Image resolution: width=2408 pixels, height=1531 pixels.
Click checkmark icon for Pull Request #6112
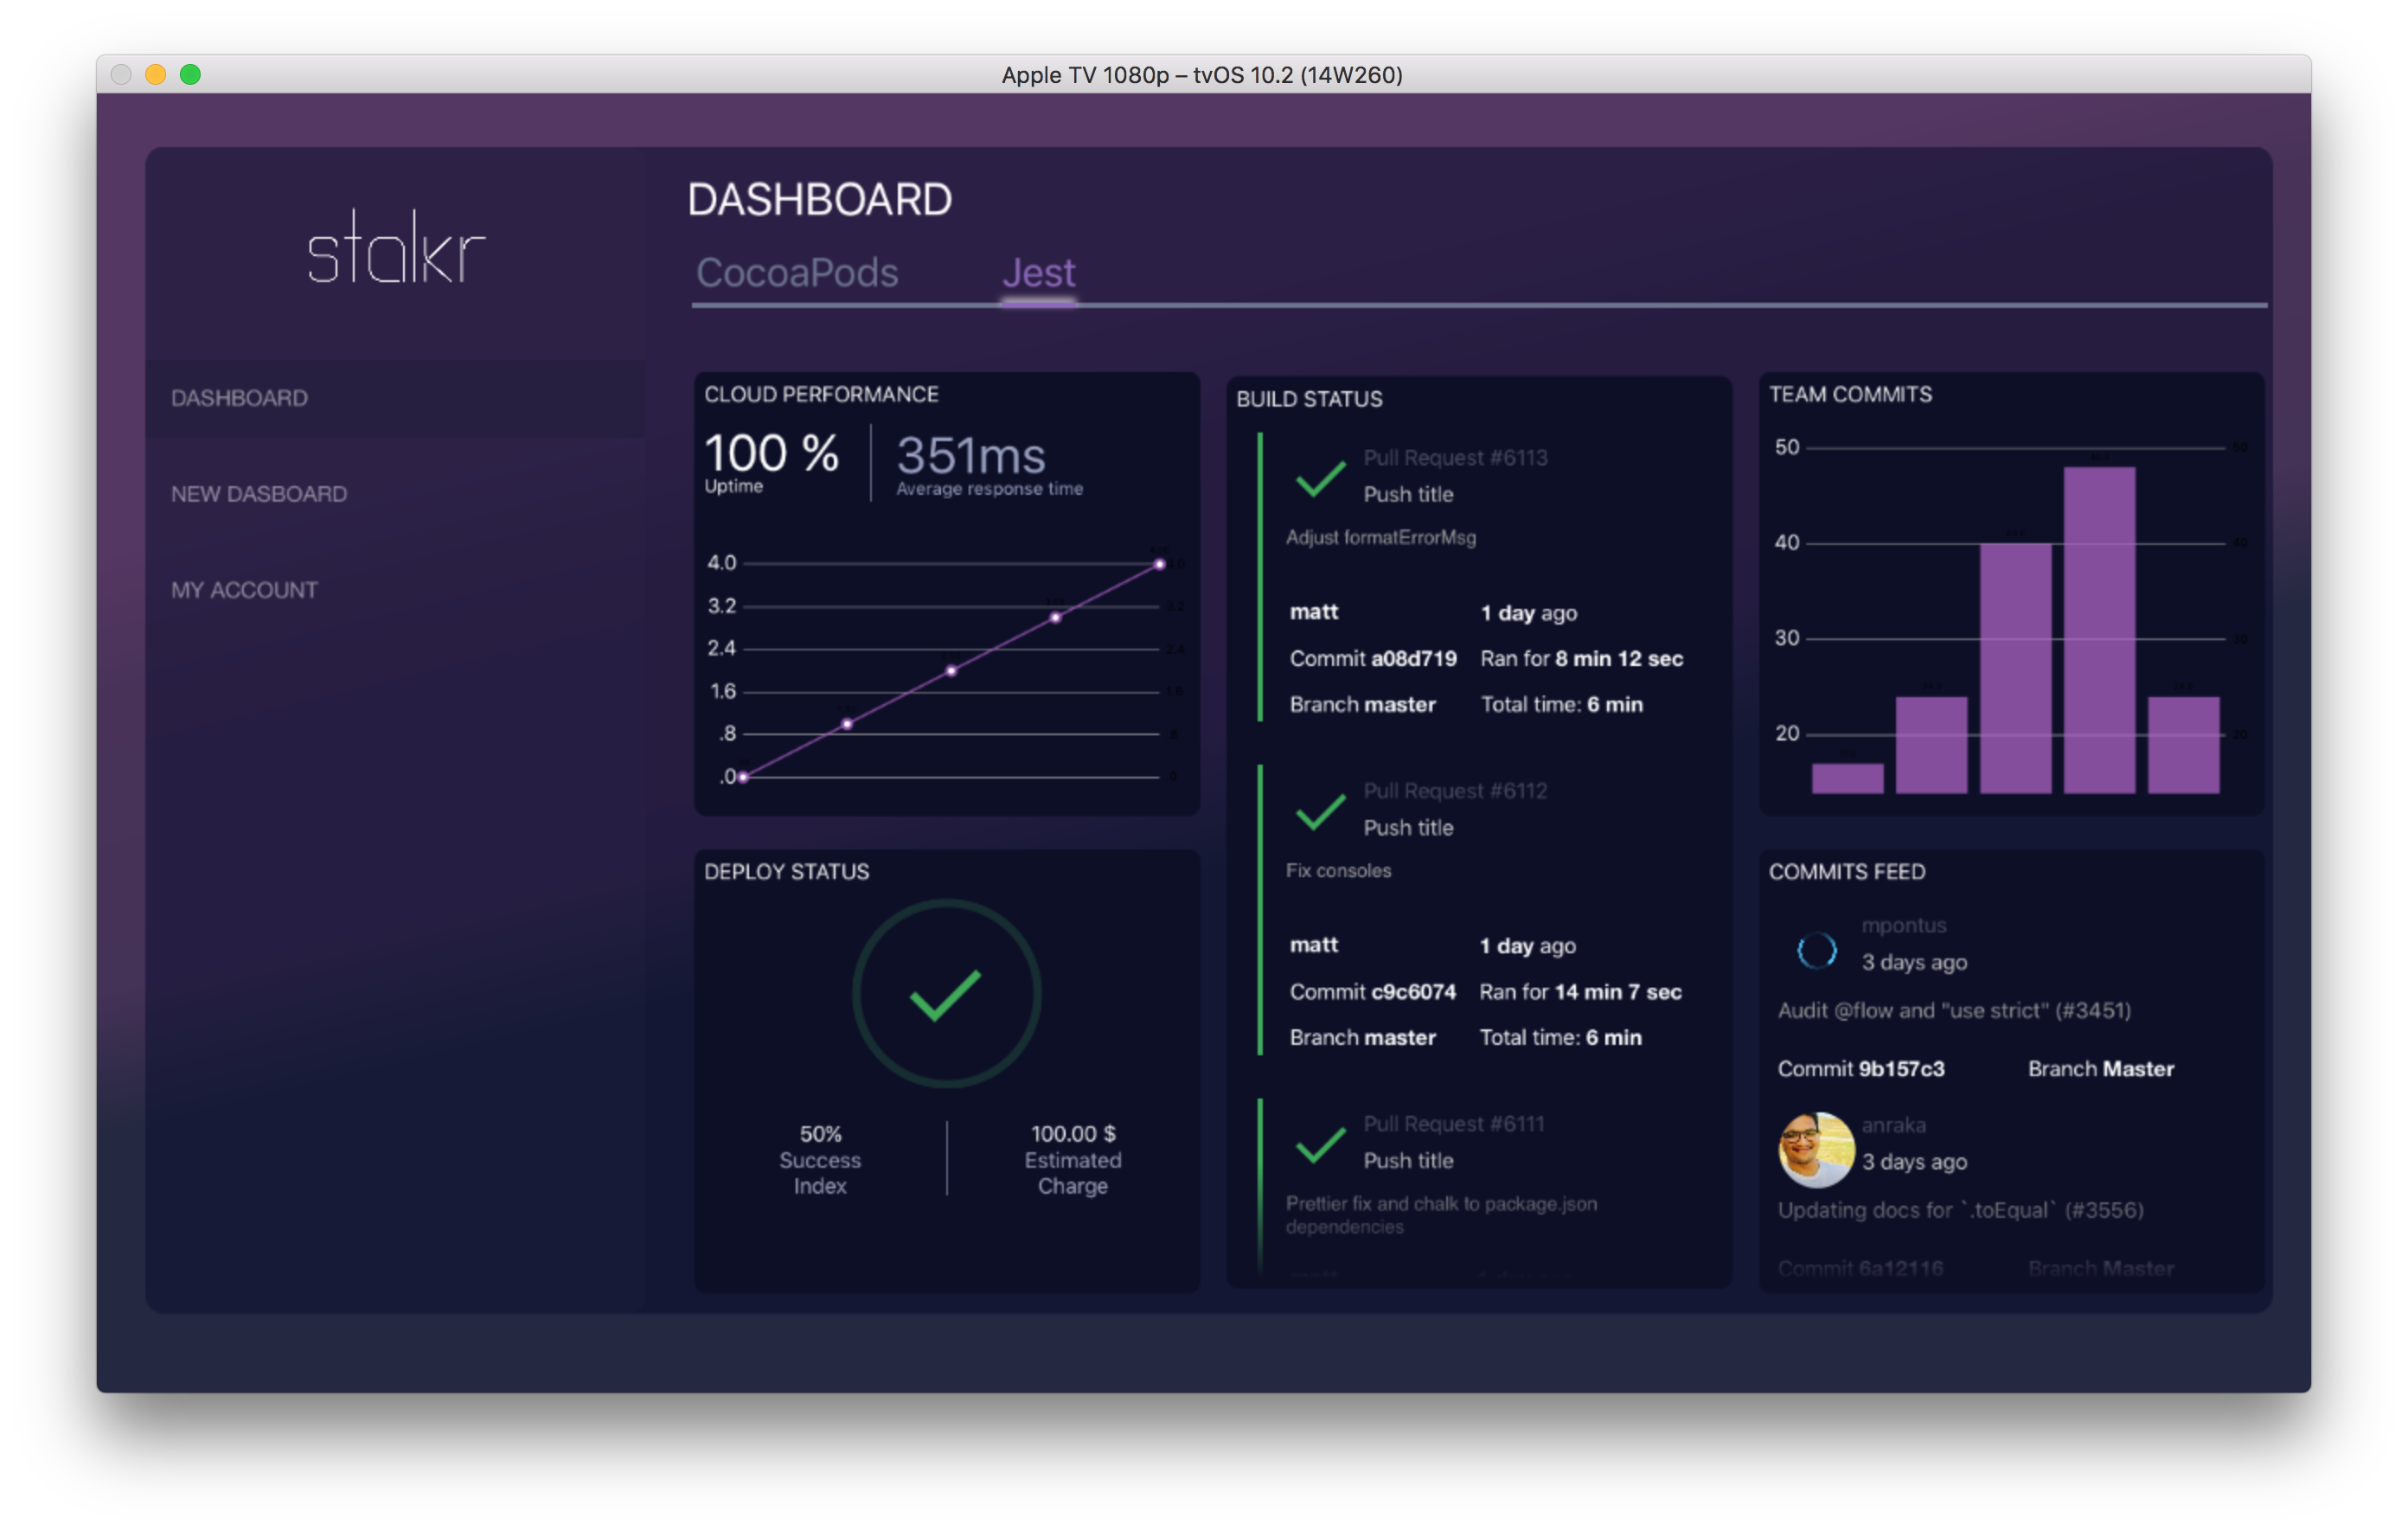(1320, 811)
